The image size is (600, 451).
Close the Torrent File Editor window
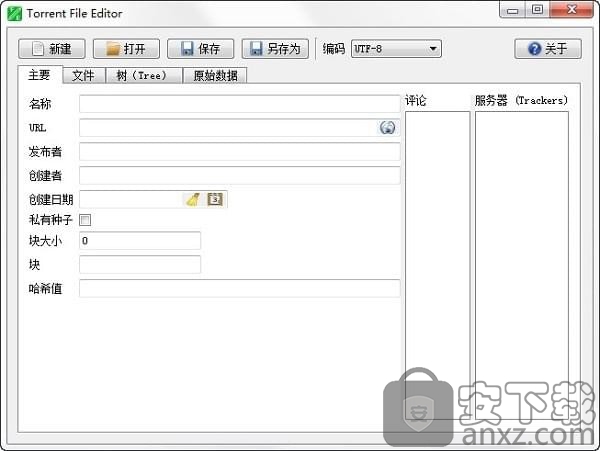coord(572,10)
